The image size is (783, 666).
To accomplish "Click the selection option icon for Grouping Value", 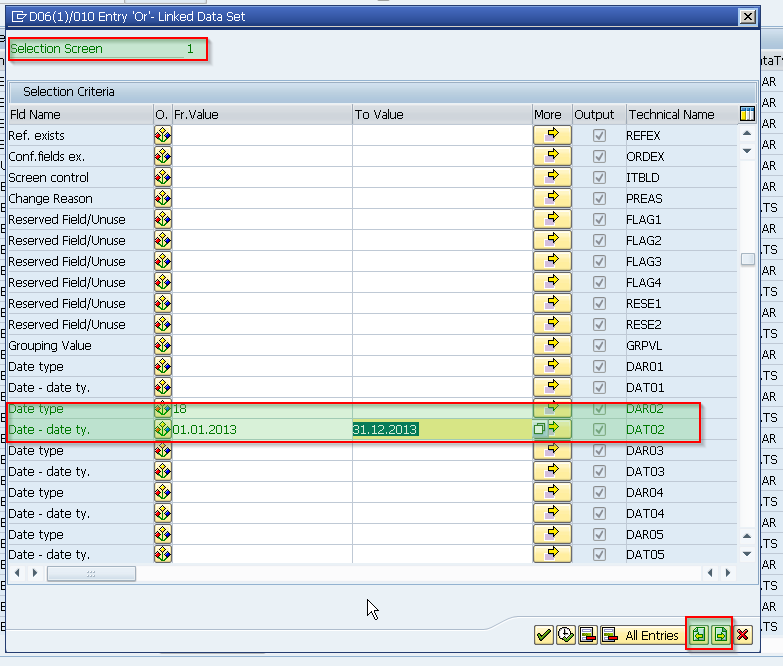I will point(162,345).
